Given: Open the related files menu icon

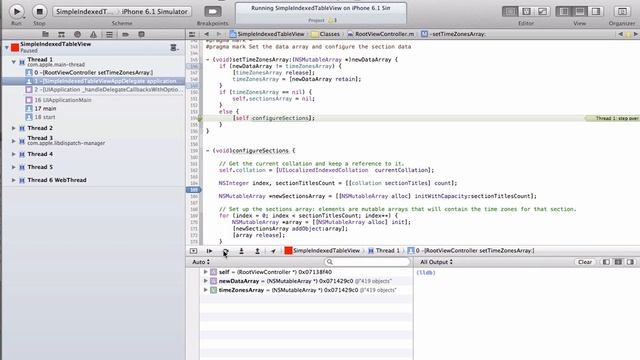Looking at the screenshot, I should click(x=192, y=34).
